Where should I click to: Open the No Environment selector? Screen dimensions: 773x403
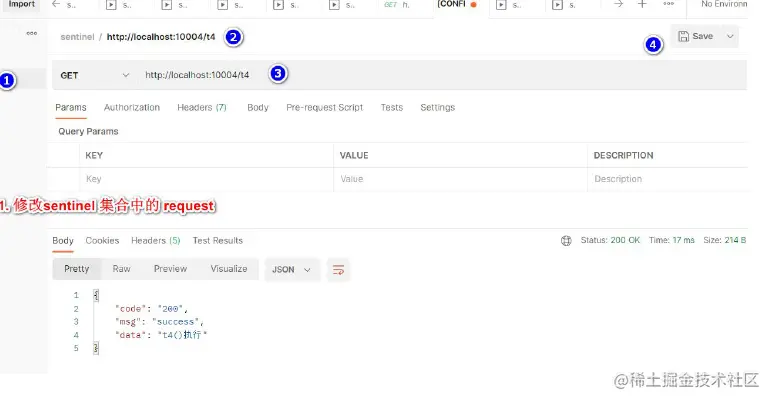(724, 4)
